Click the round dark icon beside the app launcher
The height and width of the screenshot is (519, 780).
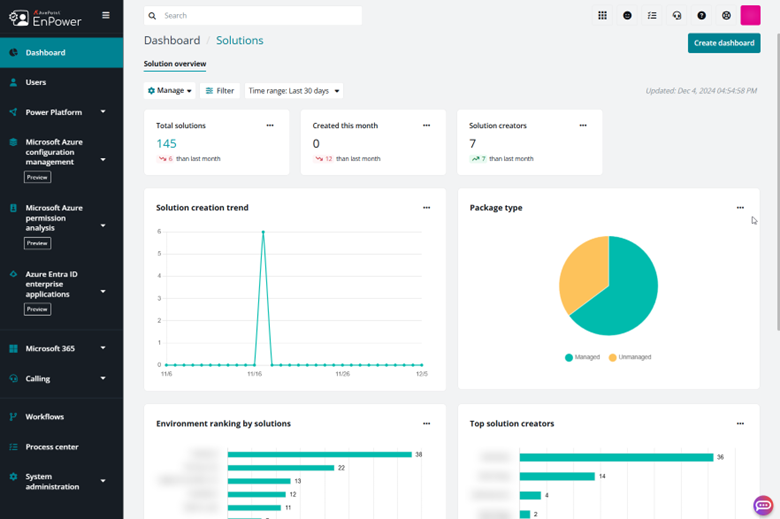(x=627, y=15)
